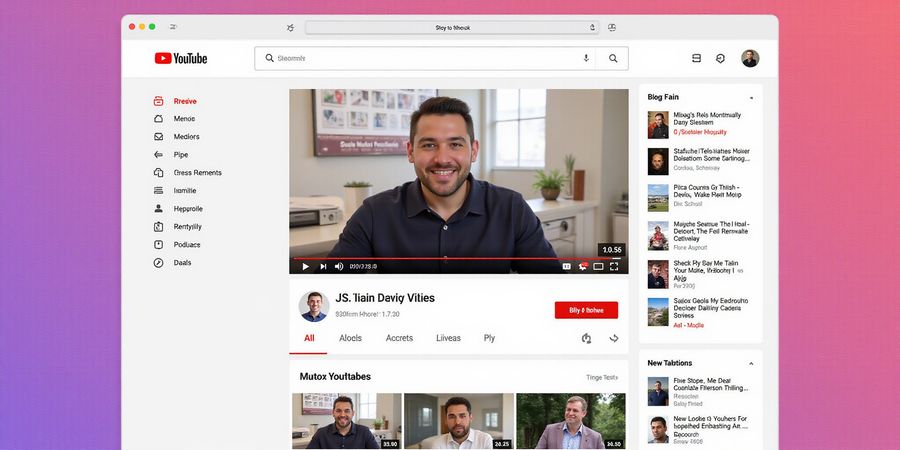Open the Rresive sidebar icon

[158, 101]
